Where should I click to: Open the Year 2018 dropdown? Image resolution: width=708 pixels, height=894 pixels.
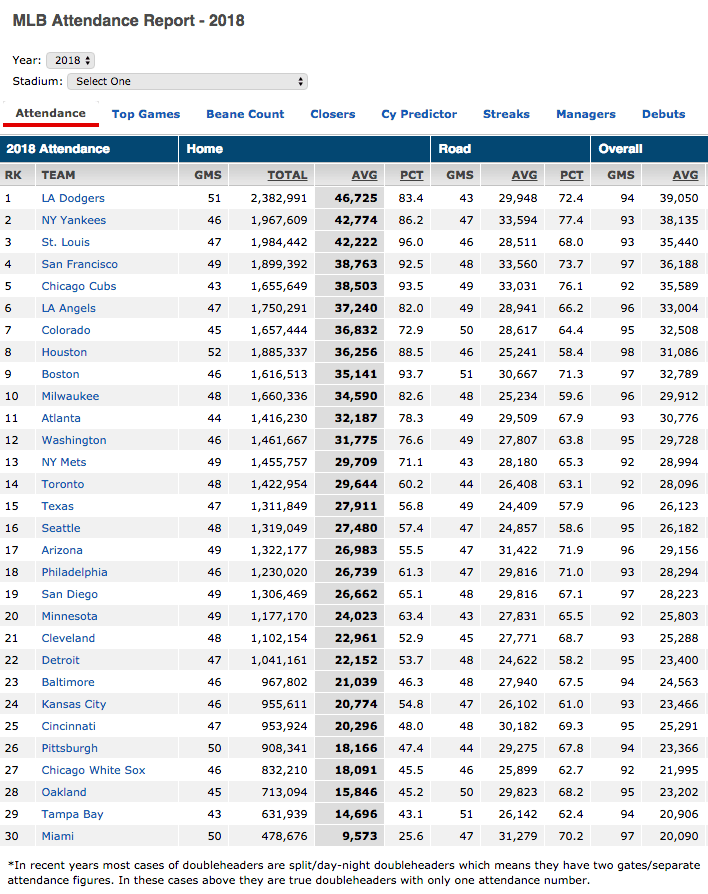pos(71,60)
